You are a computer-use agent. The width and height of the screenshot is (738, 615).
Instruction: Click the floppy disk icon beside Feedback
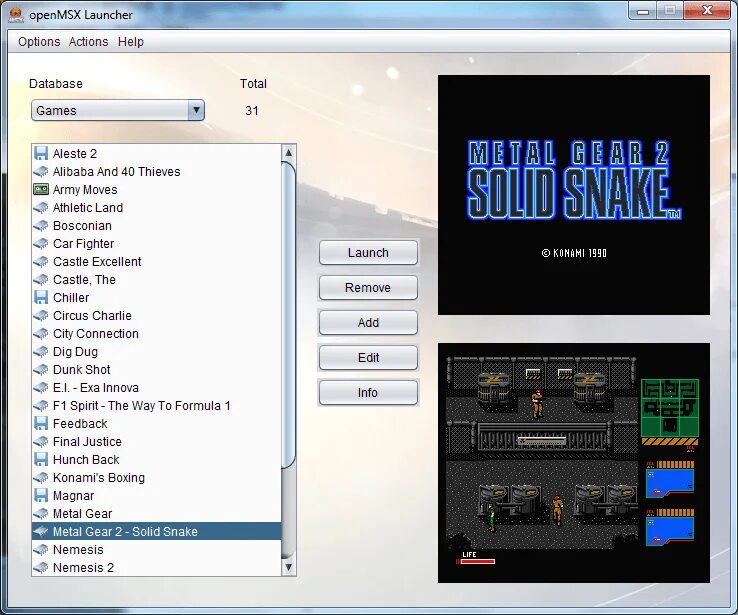tap(41, 423)
